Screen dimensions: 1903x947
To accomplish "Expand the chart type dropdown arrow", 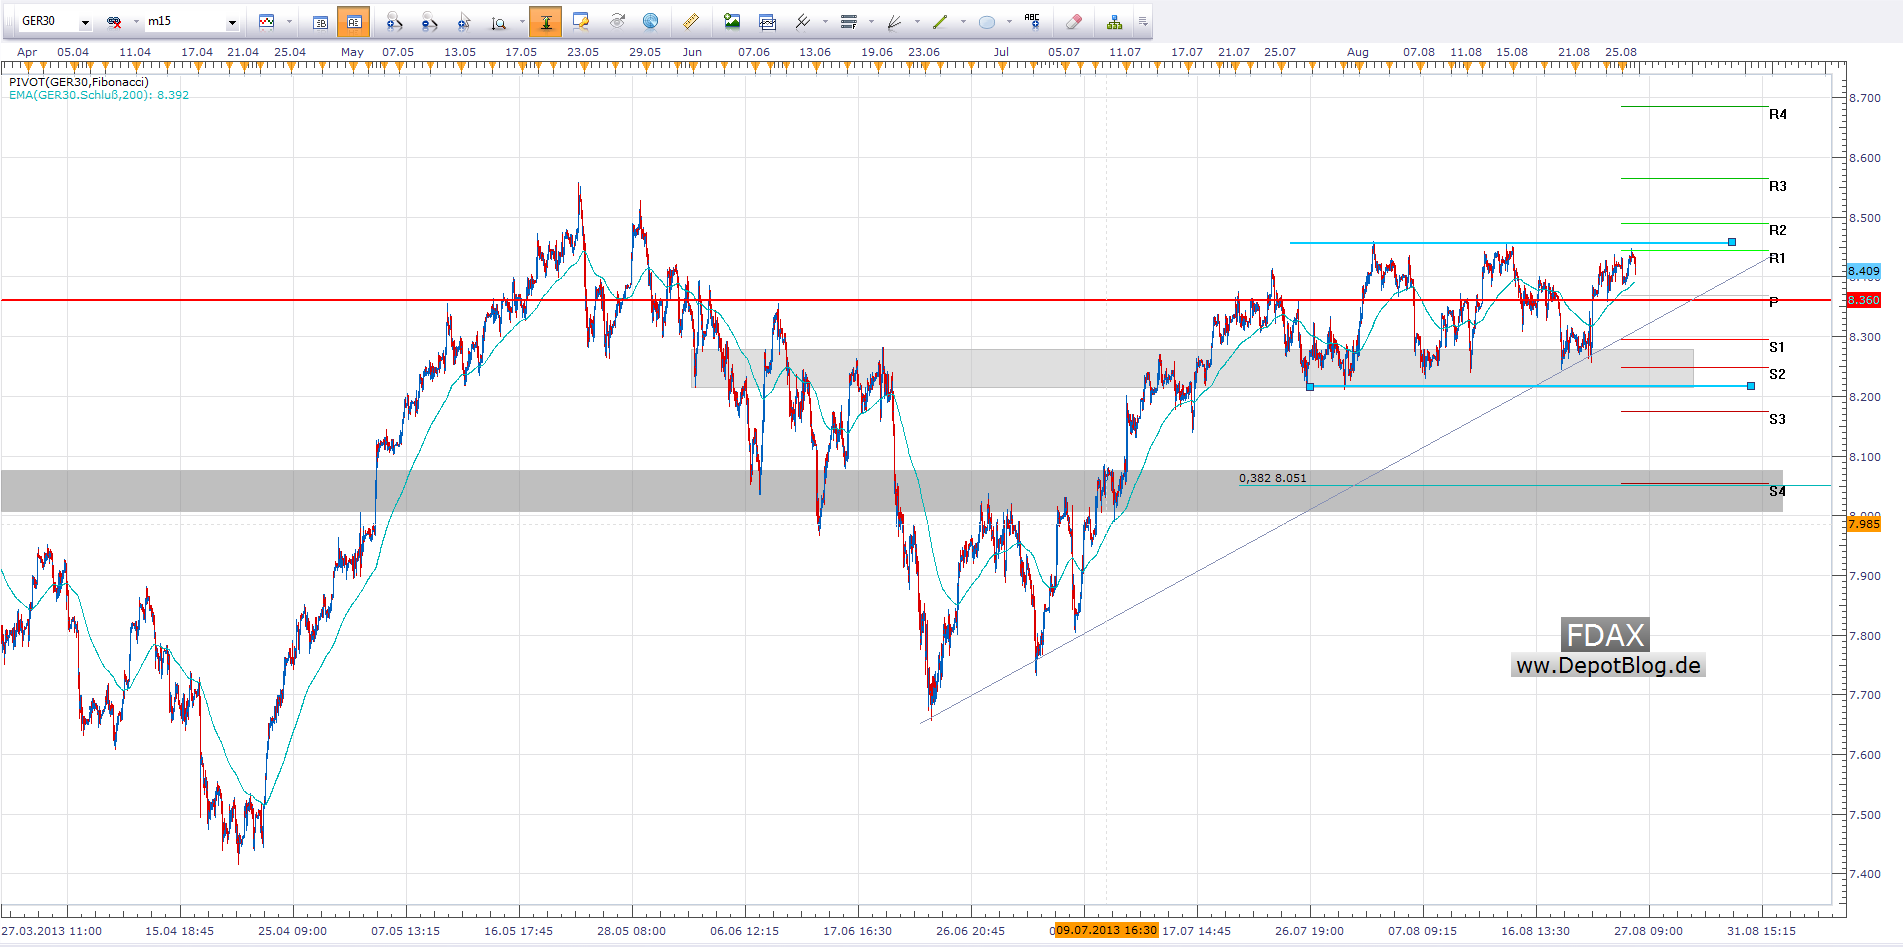I will click(289, 21).
